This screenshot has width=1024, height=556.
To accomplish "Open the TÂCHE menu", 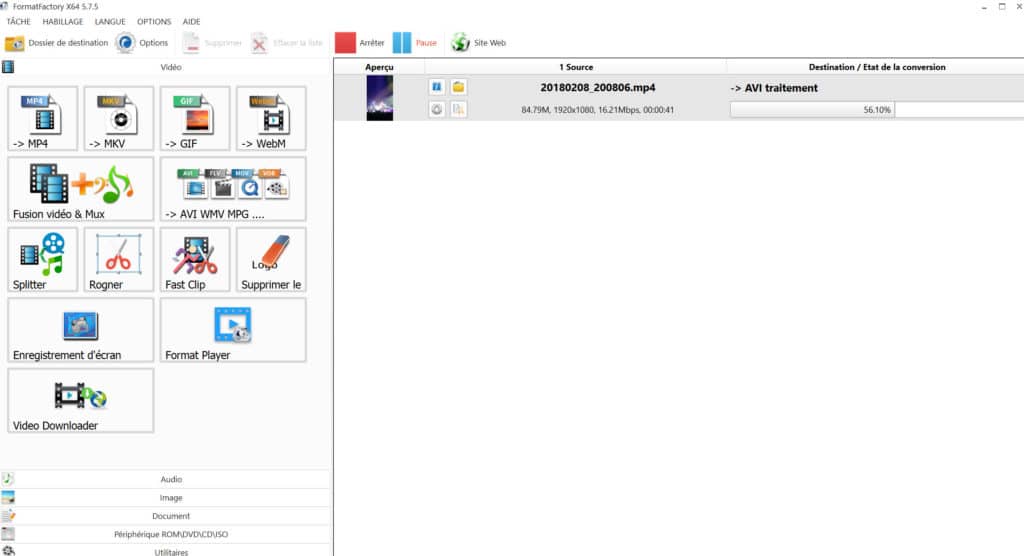I will coord(19,22).
